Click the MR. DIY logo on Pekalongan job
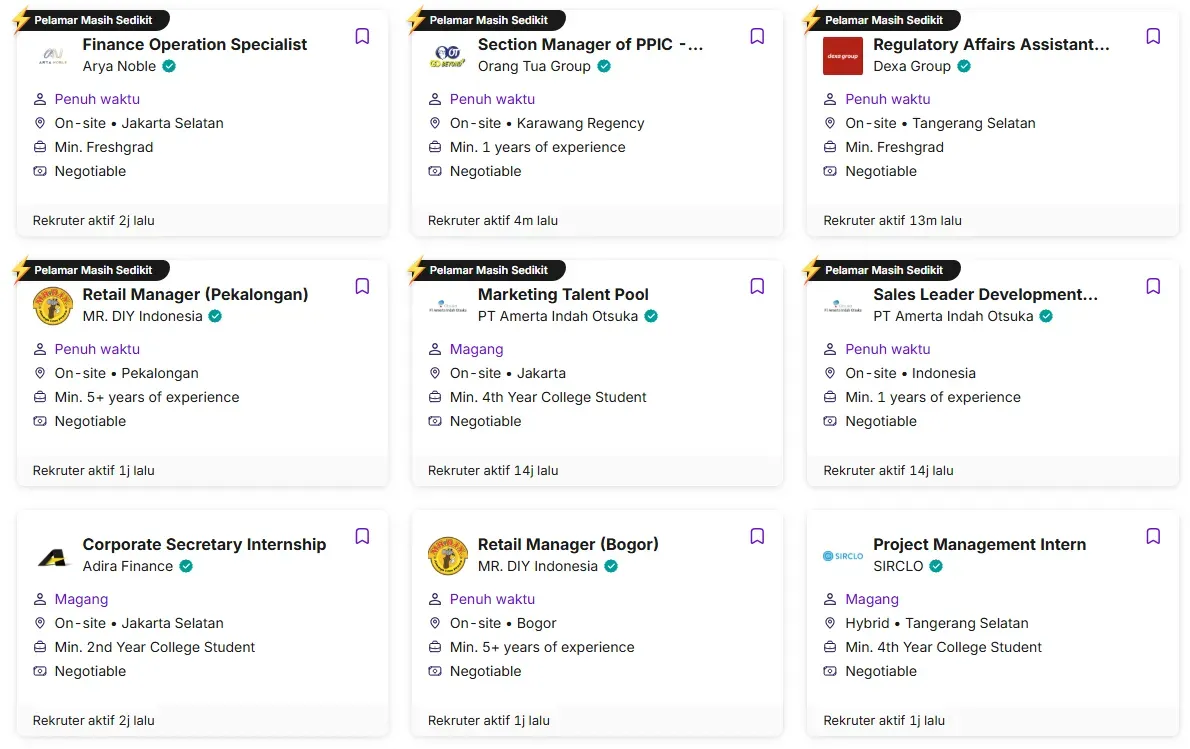 point(52,306)
